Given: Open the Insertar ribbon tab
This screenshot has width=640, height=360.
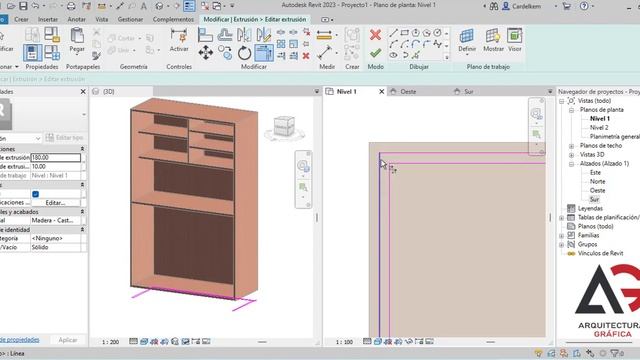Looking at the screenshot, I should pos(48,19).
